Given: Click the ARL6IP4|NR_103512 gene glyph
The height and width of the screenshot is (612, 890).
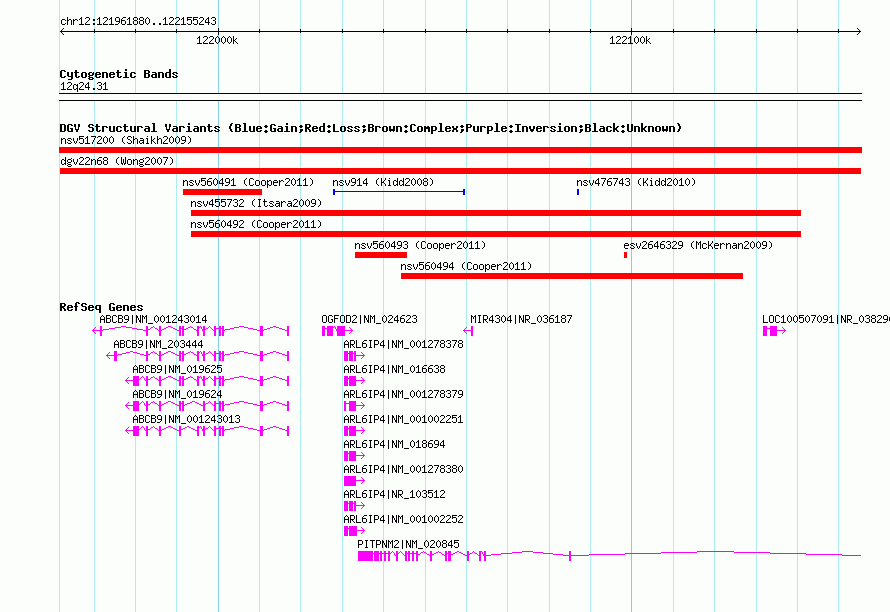Looking at the screenshot, I should coord(354,506).
